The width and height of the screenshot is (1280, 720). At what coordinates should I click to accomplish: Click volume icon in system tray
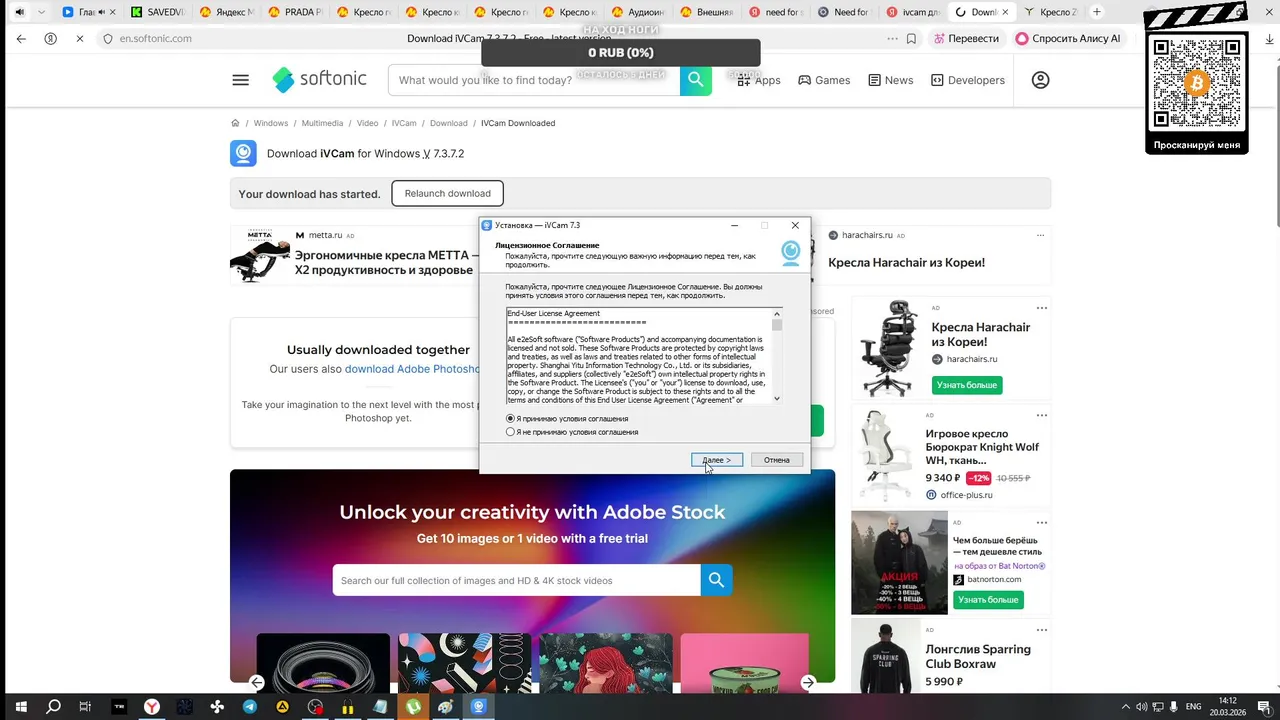click(x=1142, y=706)
